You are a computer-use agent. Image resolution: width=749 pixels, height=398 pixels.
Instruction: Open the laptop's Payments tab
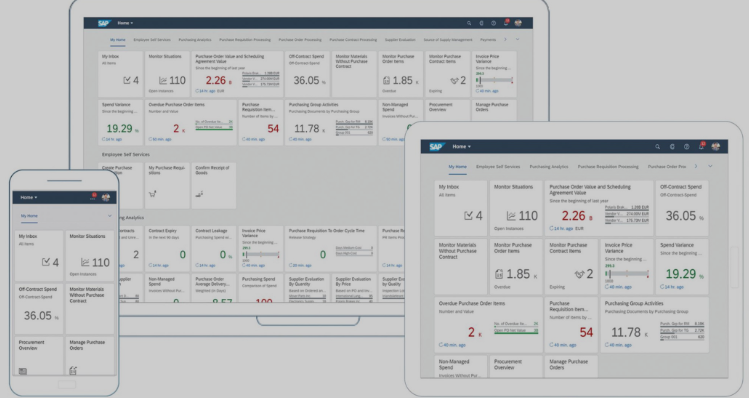488,40
